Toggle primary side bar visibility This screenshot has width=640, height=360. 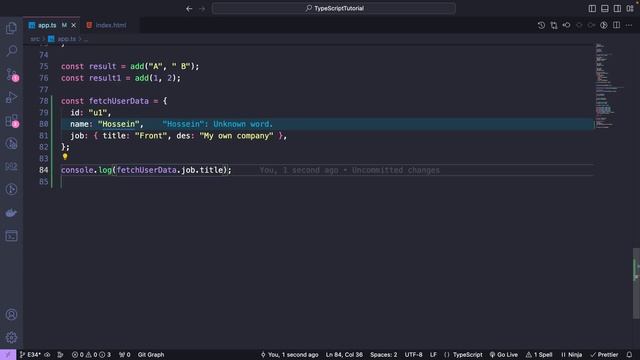592,8
